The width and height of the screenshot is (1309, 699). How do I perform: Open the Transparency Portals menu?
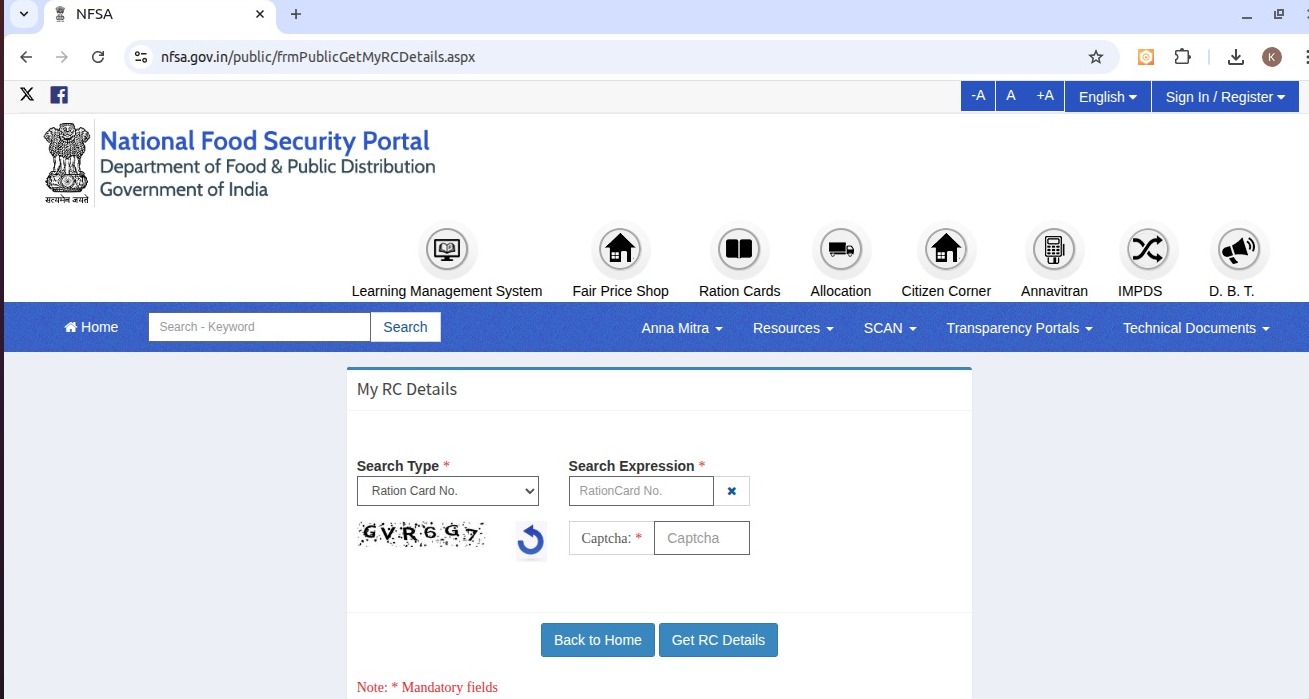[x=1018, y=328]
